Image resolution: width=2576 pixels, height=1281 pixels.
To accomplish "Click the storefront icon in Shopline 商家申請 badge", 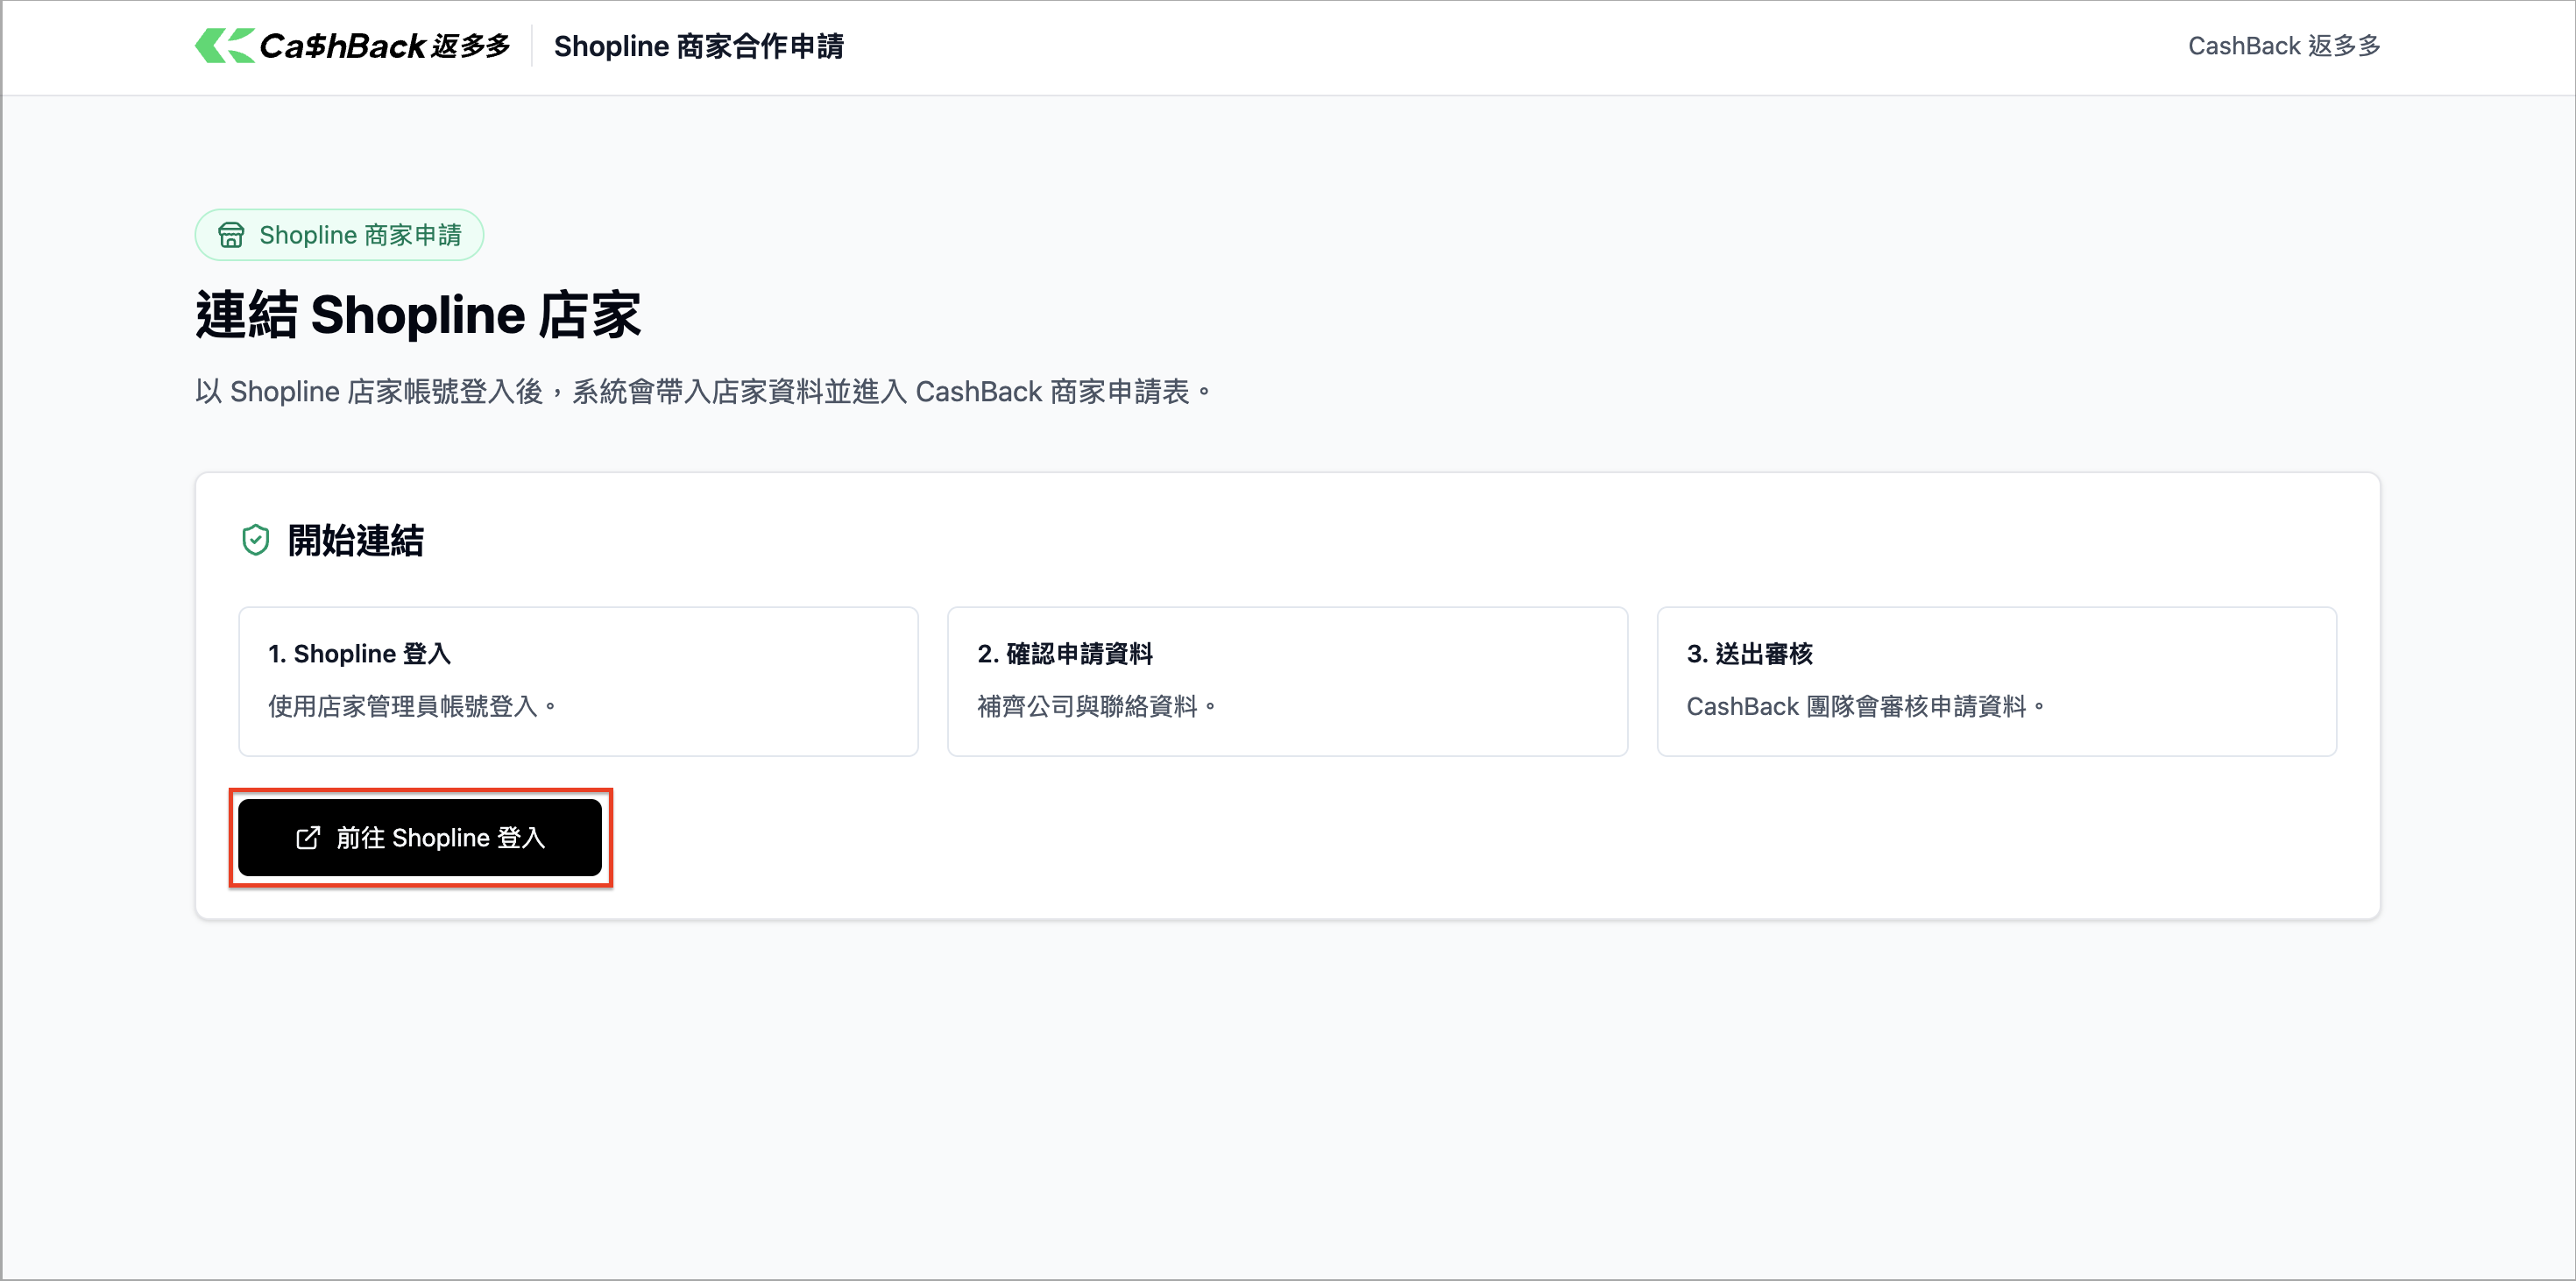I will coord(231,235).
